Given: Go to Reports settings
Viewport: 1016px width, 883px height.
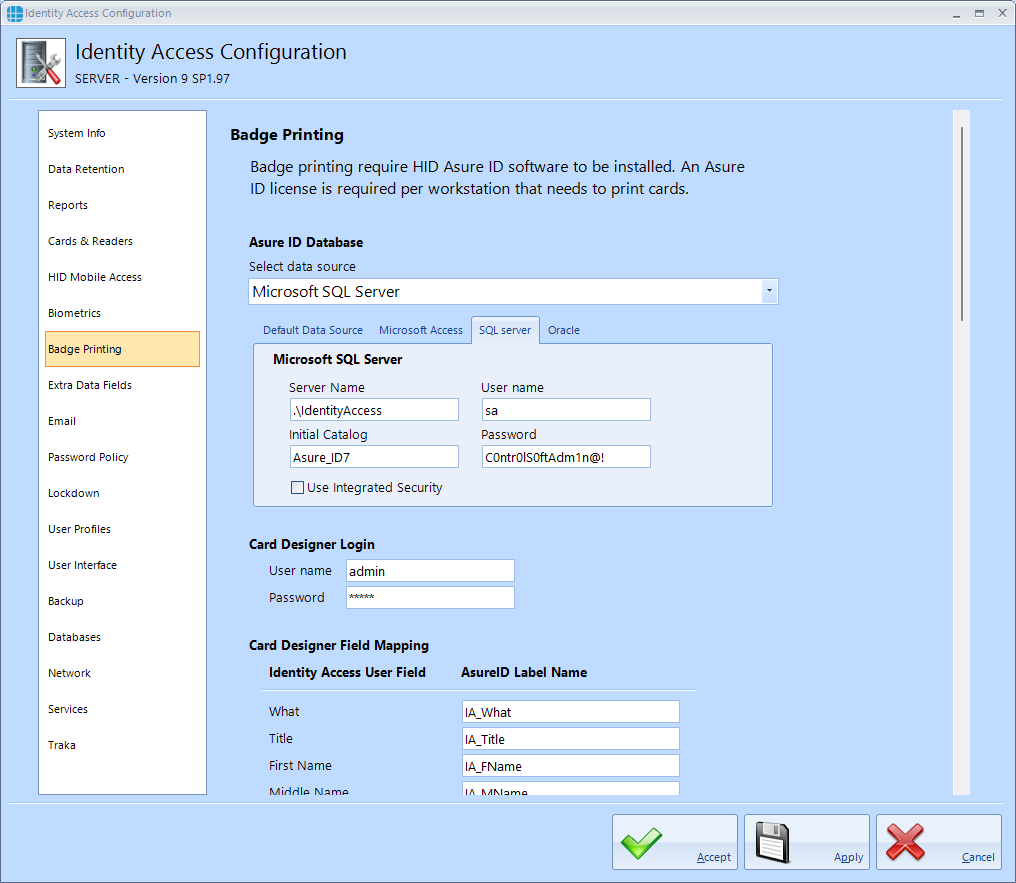Looking at the screenshot, I should tap(122, 205).
